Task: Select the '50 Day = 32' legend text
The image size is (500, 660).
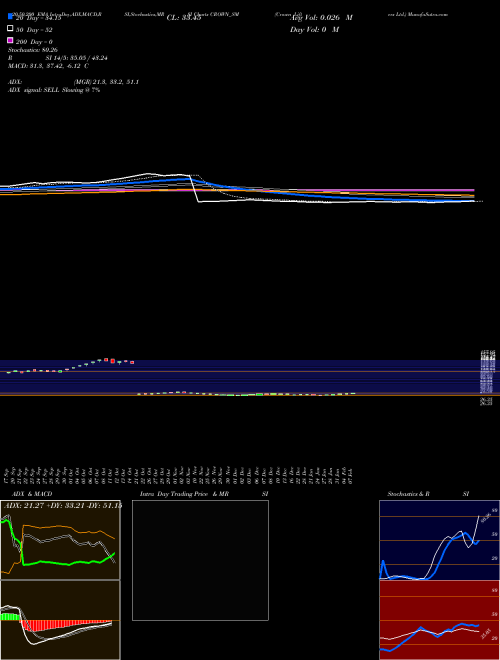Action: [x=34, y=30]
